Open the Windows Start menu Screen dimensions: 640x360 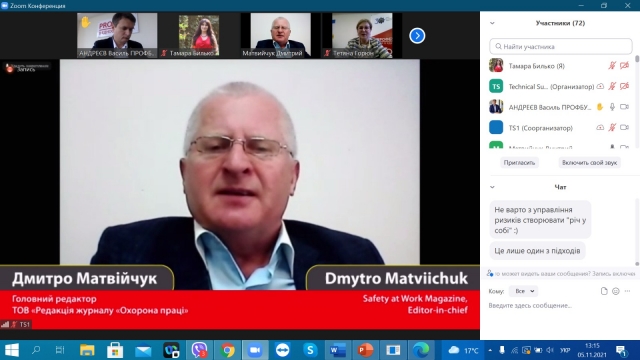coord(12,350)
